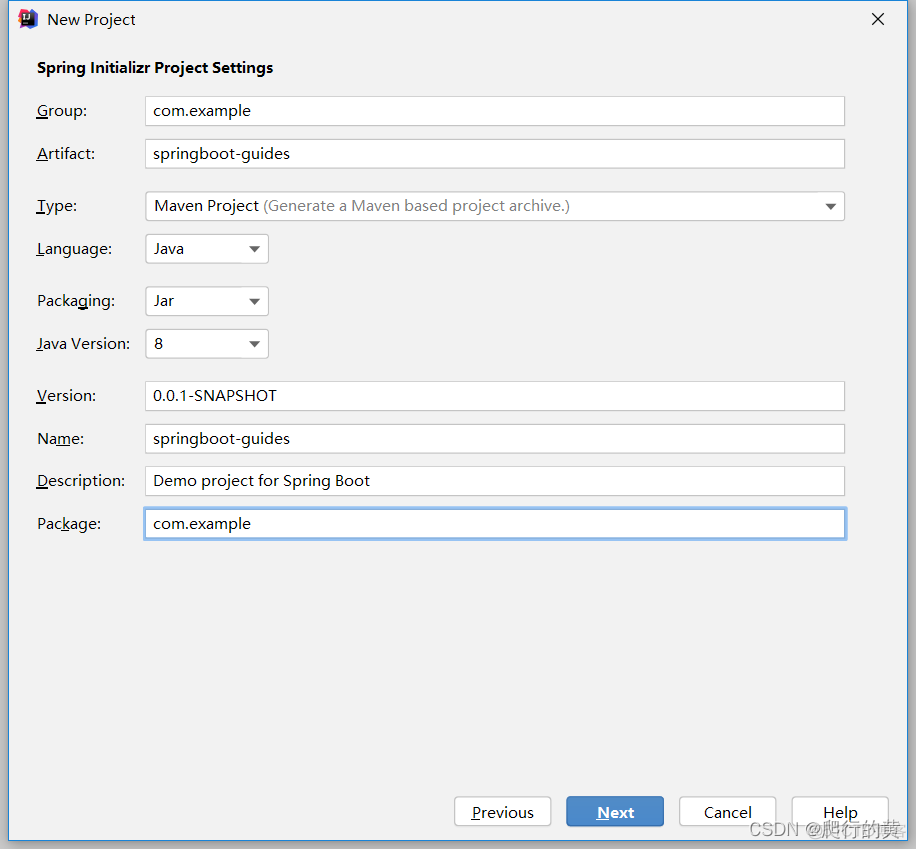Click the Type dropdown arrow
Image resolution: width=916 pixels, height=849 pixels.
[830, 207]
